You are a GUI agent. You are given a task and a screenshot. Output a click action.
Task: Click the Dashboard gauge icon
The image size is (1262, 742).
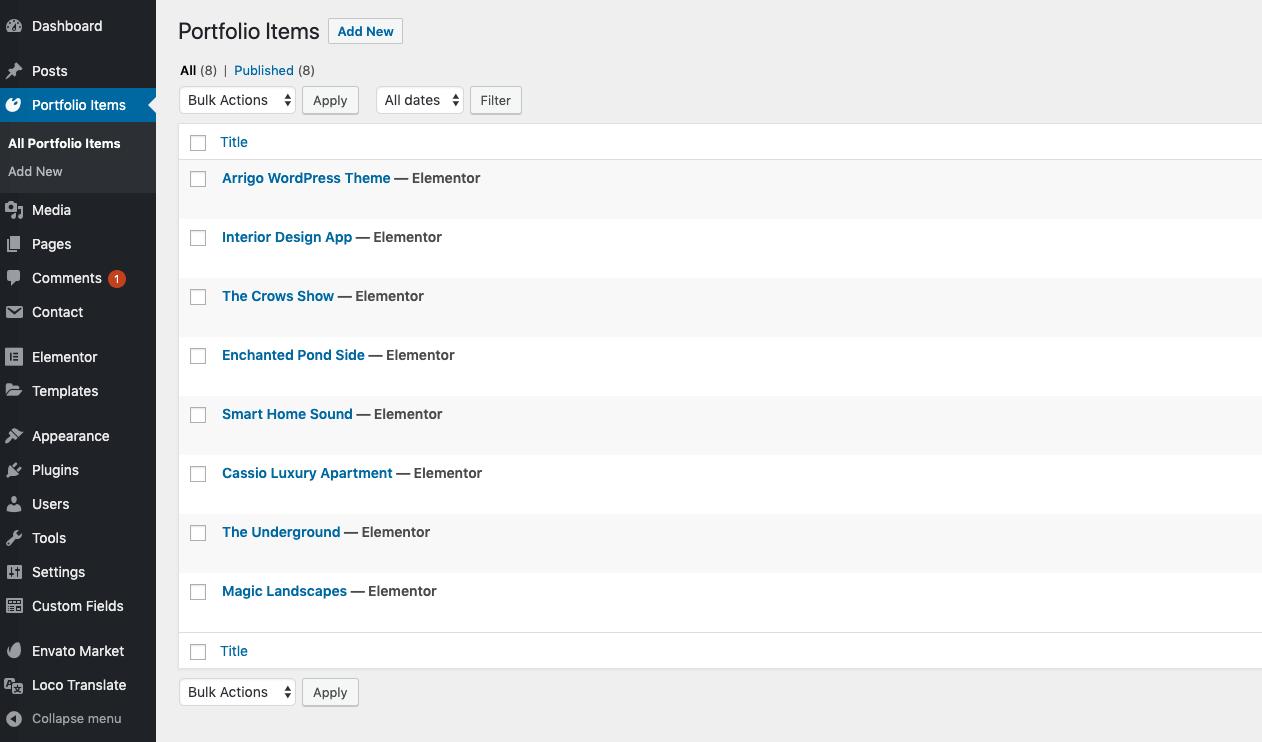coord(14,26)
